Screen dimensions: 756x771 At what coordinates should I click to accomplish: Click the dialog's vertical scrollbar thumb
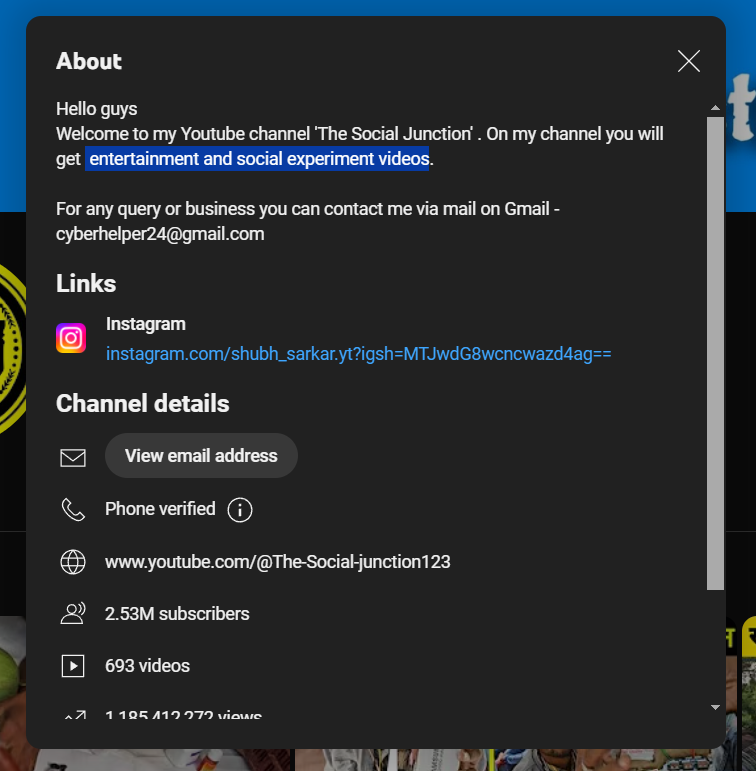click(x=715, y=350)
